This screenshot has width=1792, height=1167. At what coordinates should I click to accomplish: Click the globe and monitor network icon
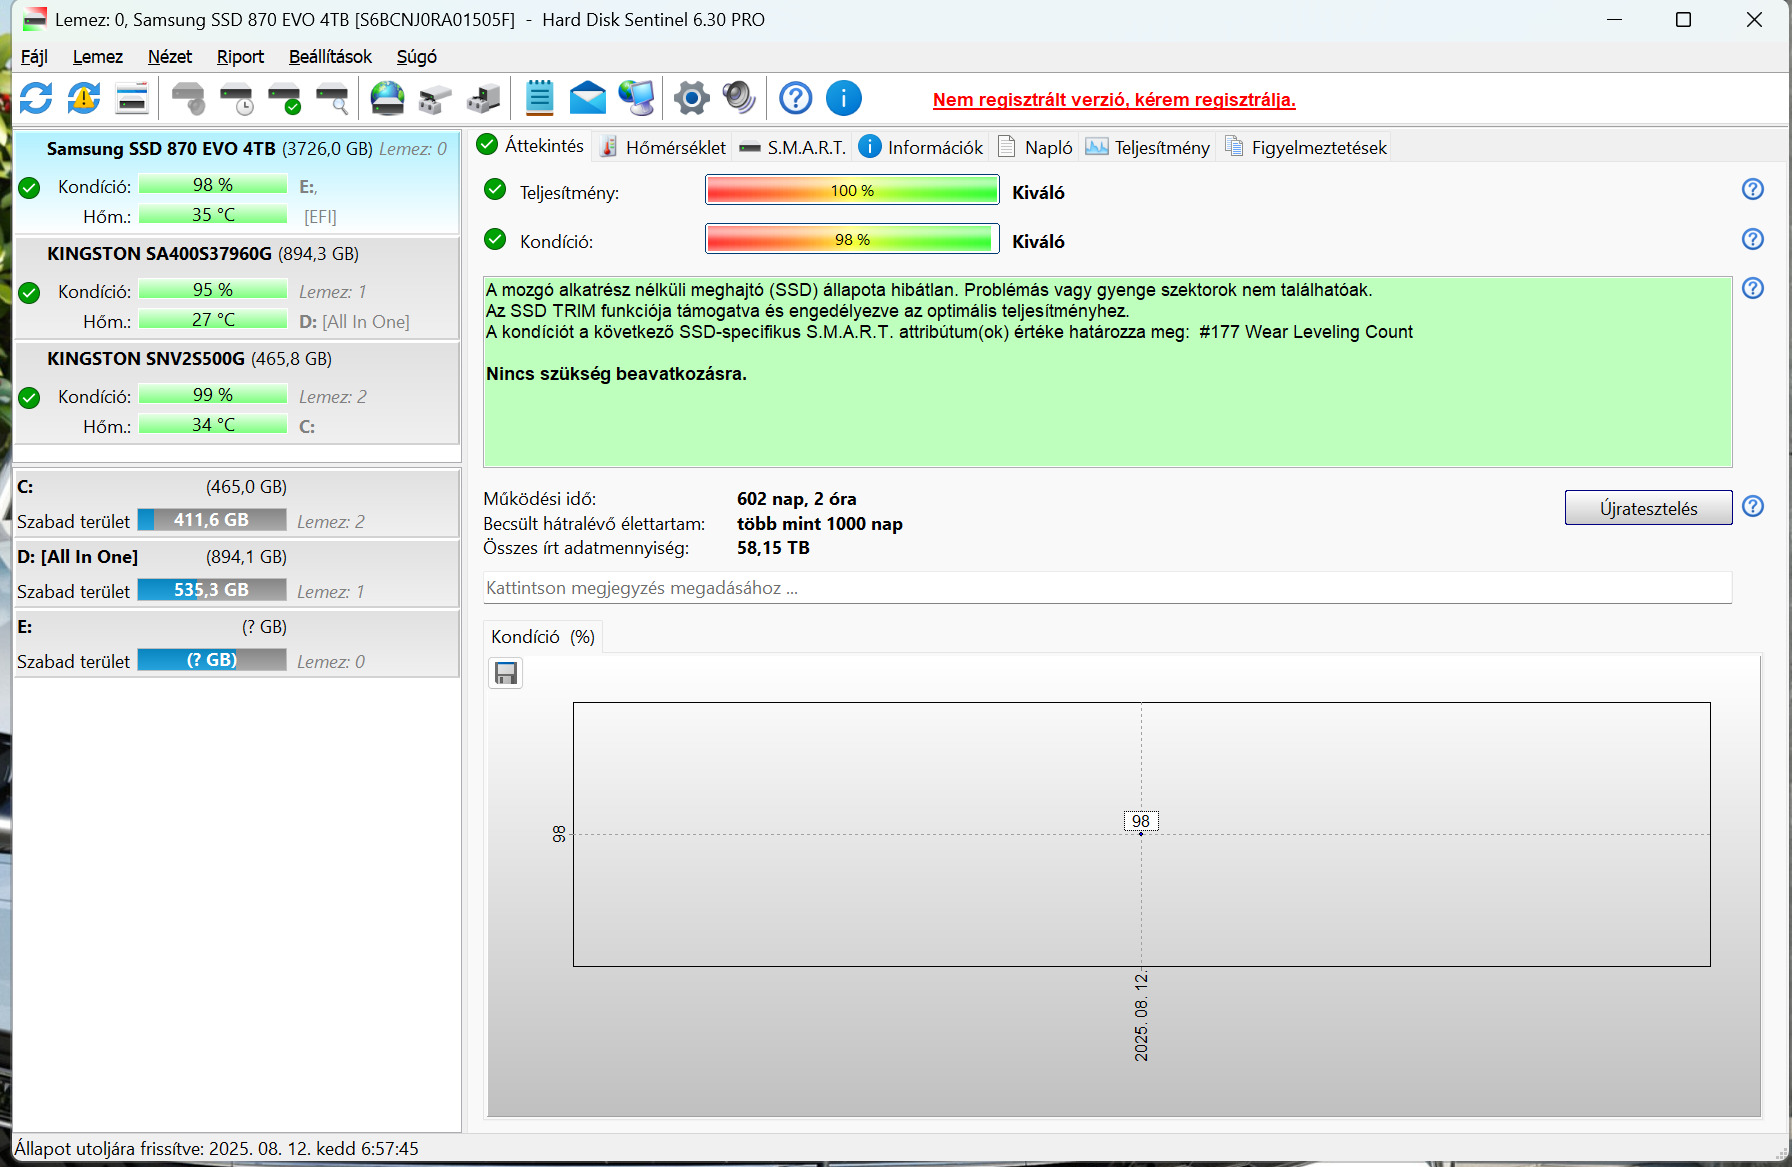pyautogui.click(x=636, y=98)
